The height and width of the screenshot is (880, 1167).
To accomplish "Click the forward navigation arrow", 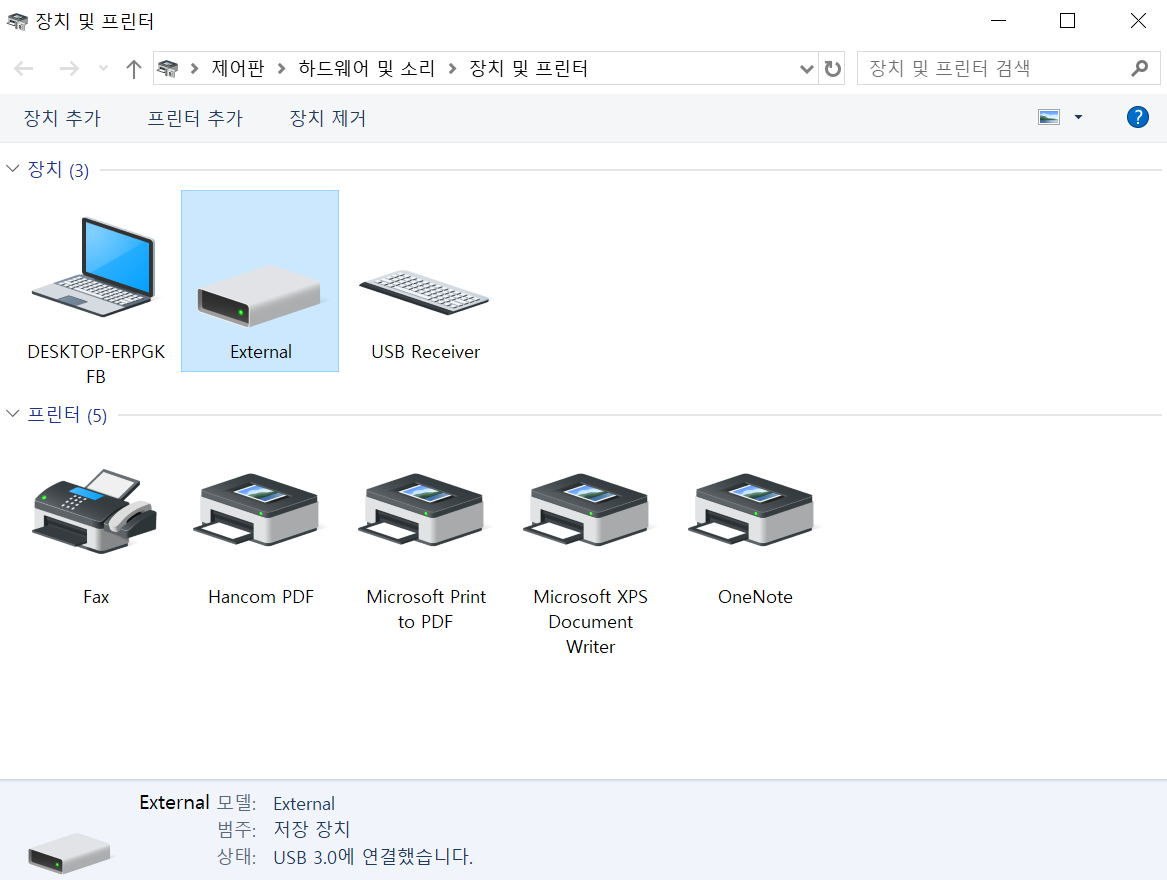I will click(x=68, y=69).
